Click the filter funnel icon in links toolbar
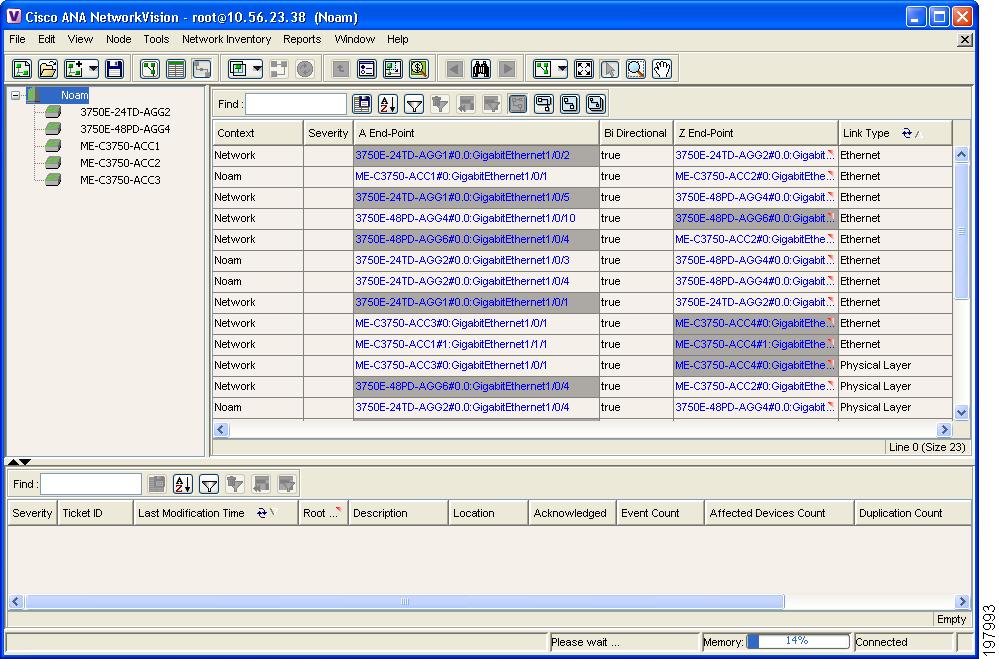999x659 pixels. click(x=414, y=104)
